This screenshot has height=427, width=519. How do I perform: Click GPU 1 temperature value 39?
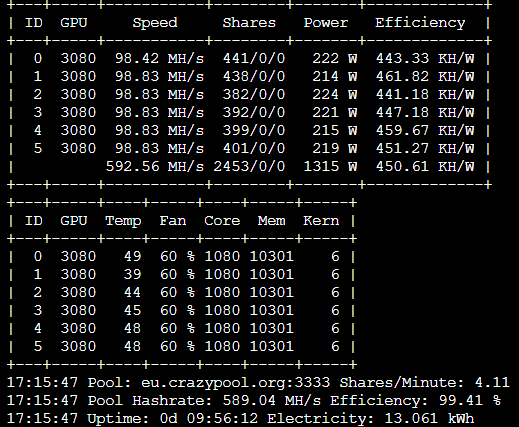(x=132, y=275)
